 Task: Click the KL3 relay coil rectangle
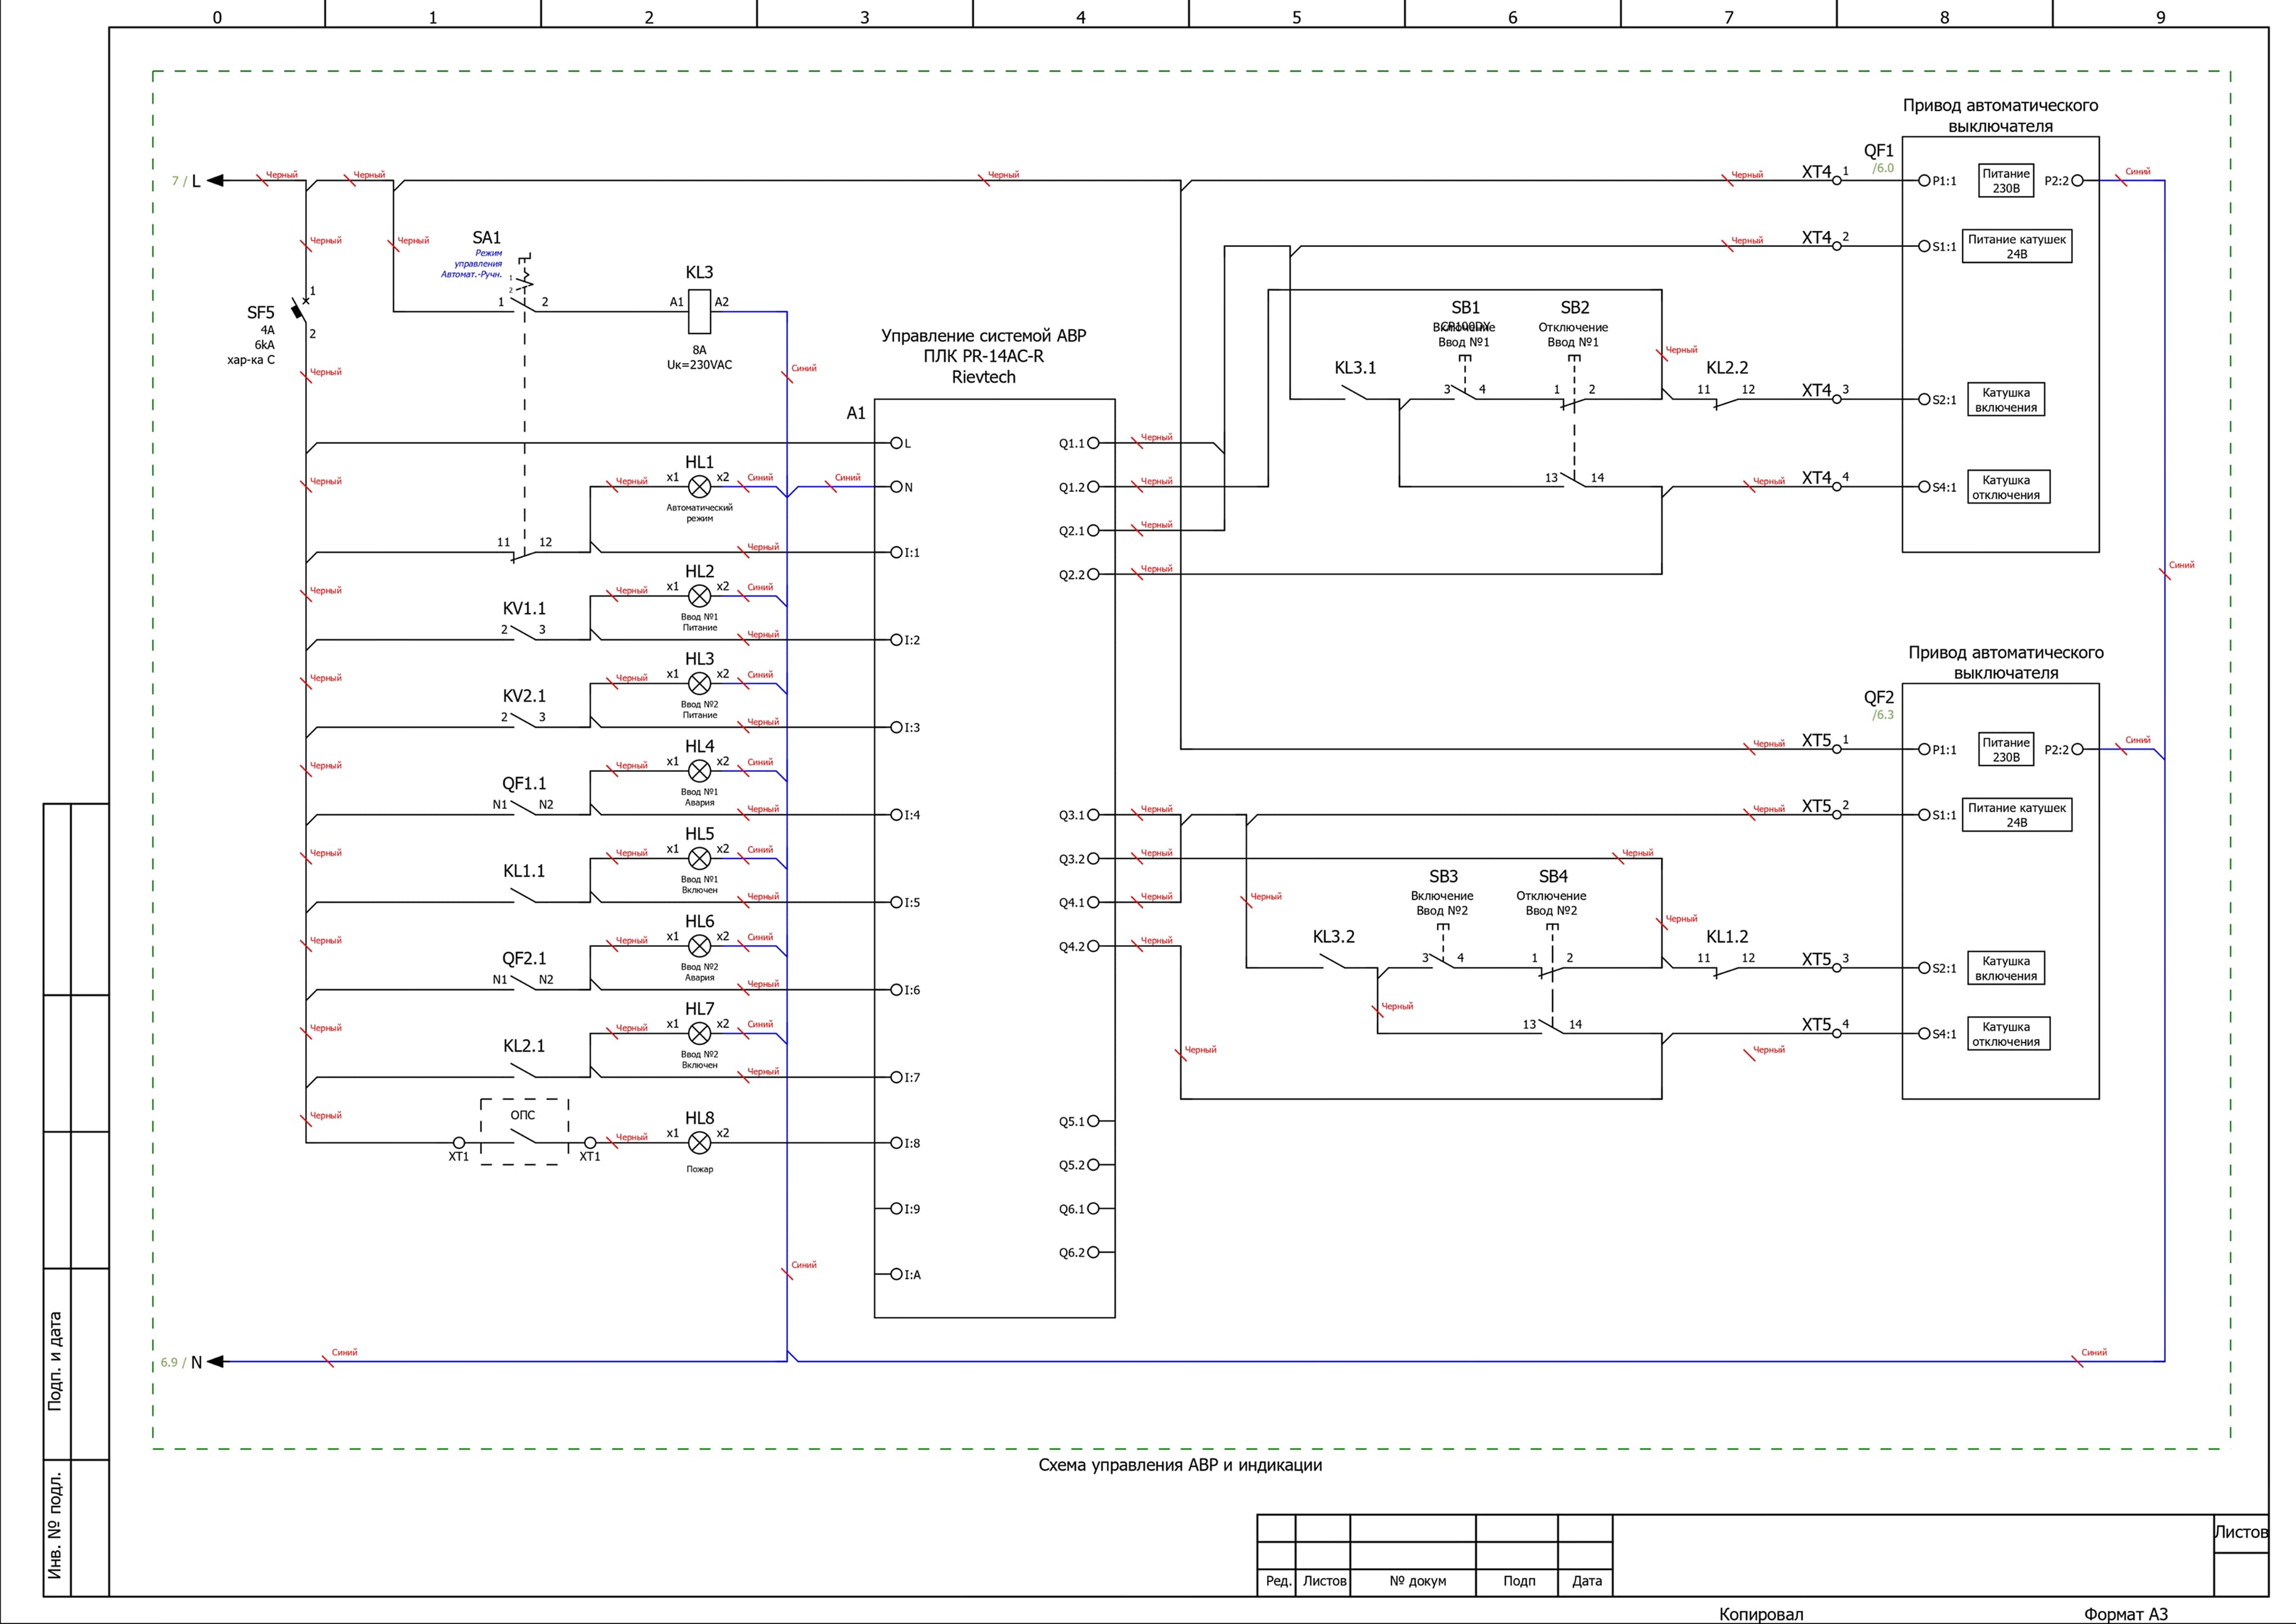[699, 311]
